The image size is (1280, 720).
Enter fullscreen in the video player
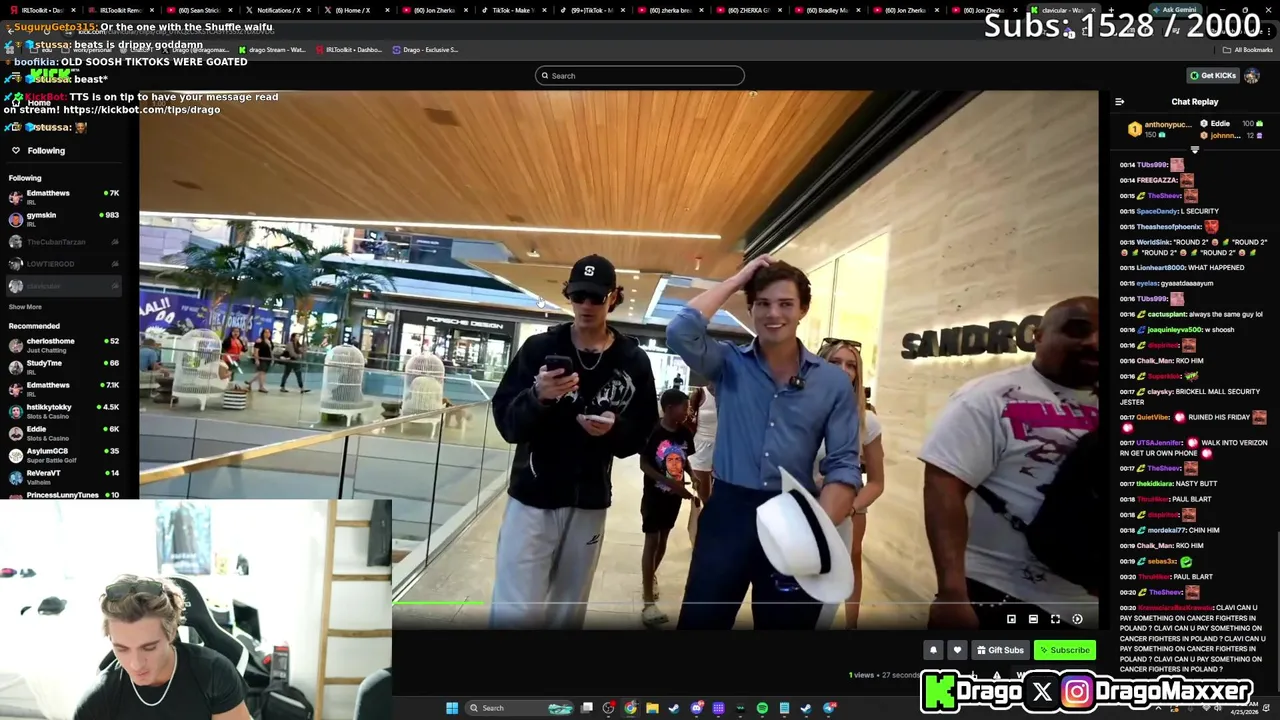[1055, 619]
